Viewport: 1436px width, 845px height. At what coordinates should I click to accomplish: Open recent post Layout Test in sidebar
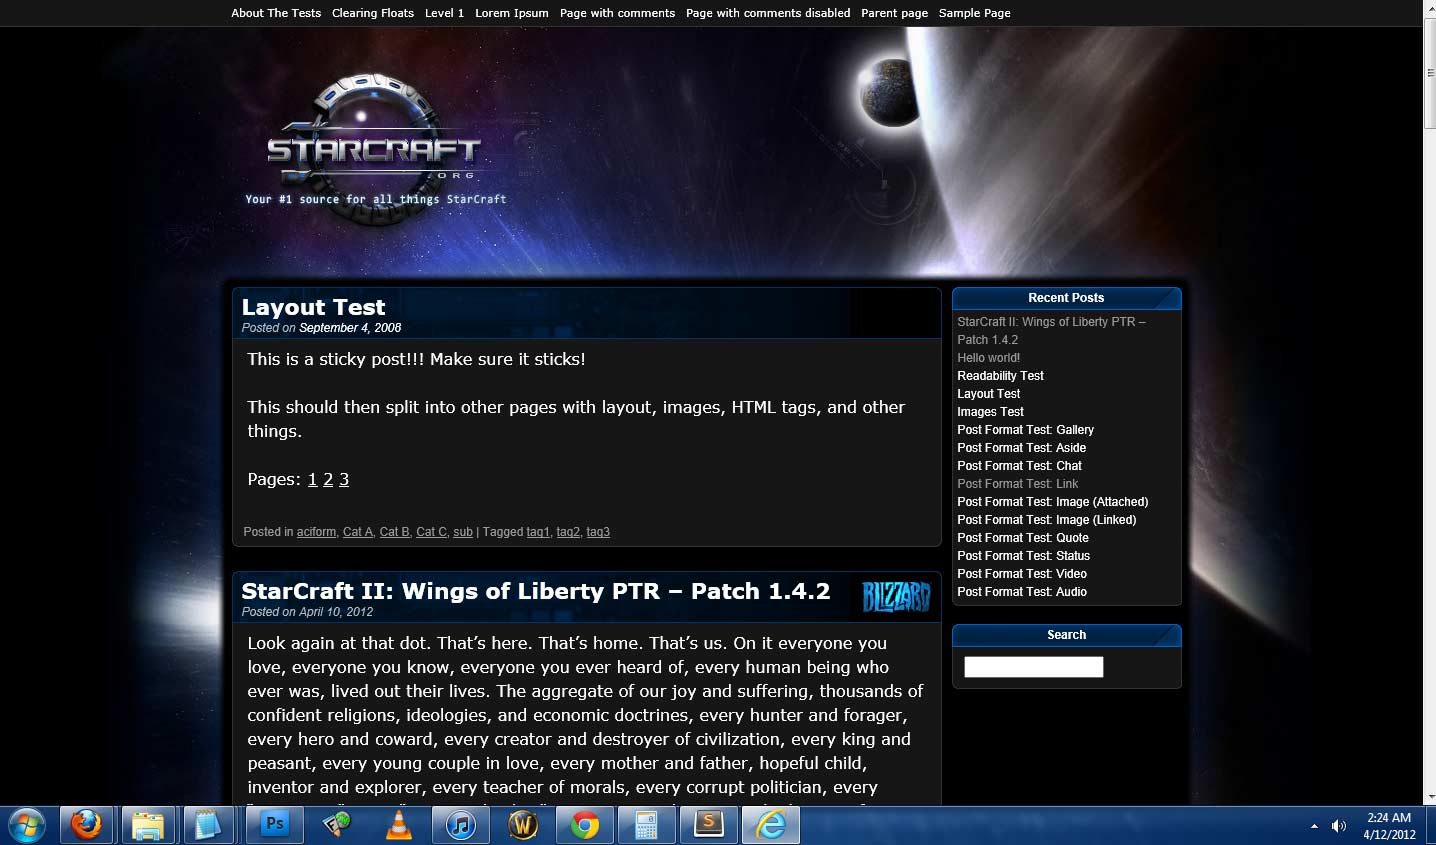pos(989,394)
